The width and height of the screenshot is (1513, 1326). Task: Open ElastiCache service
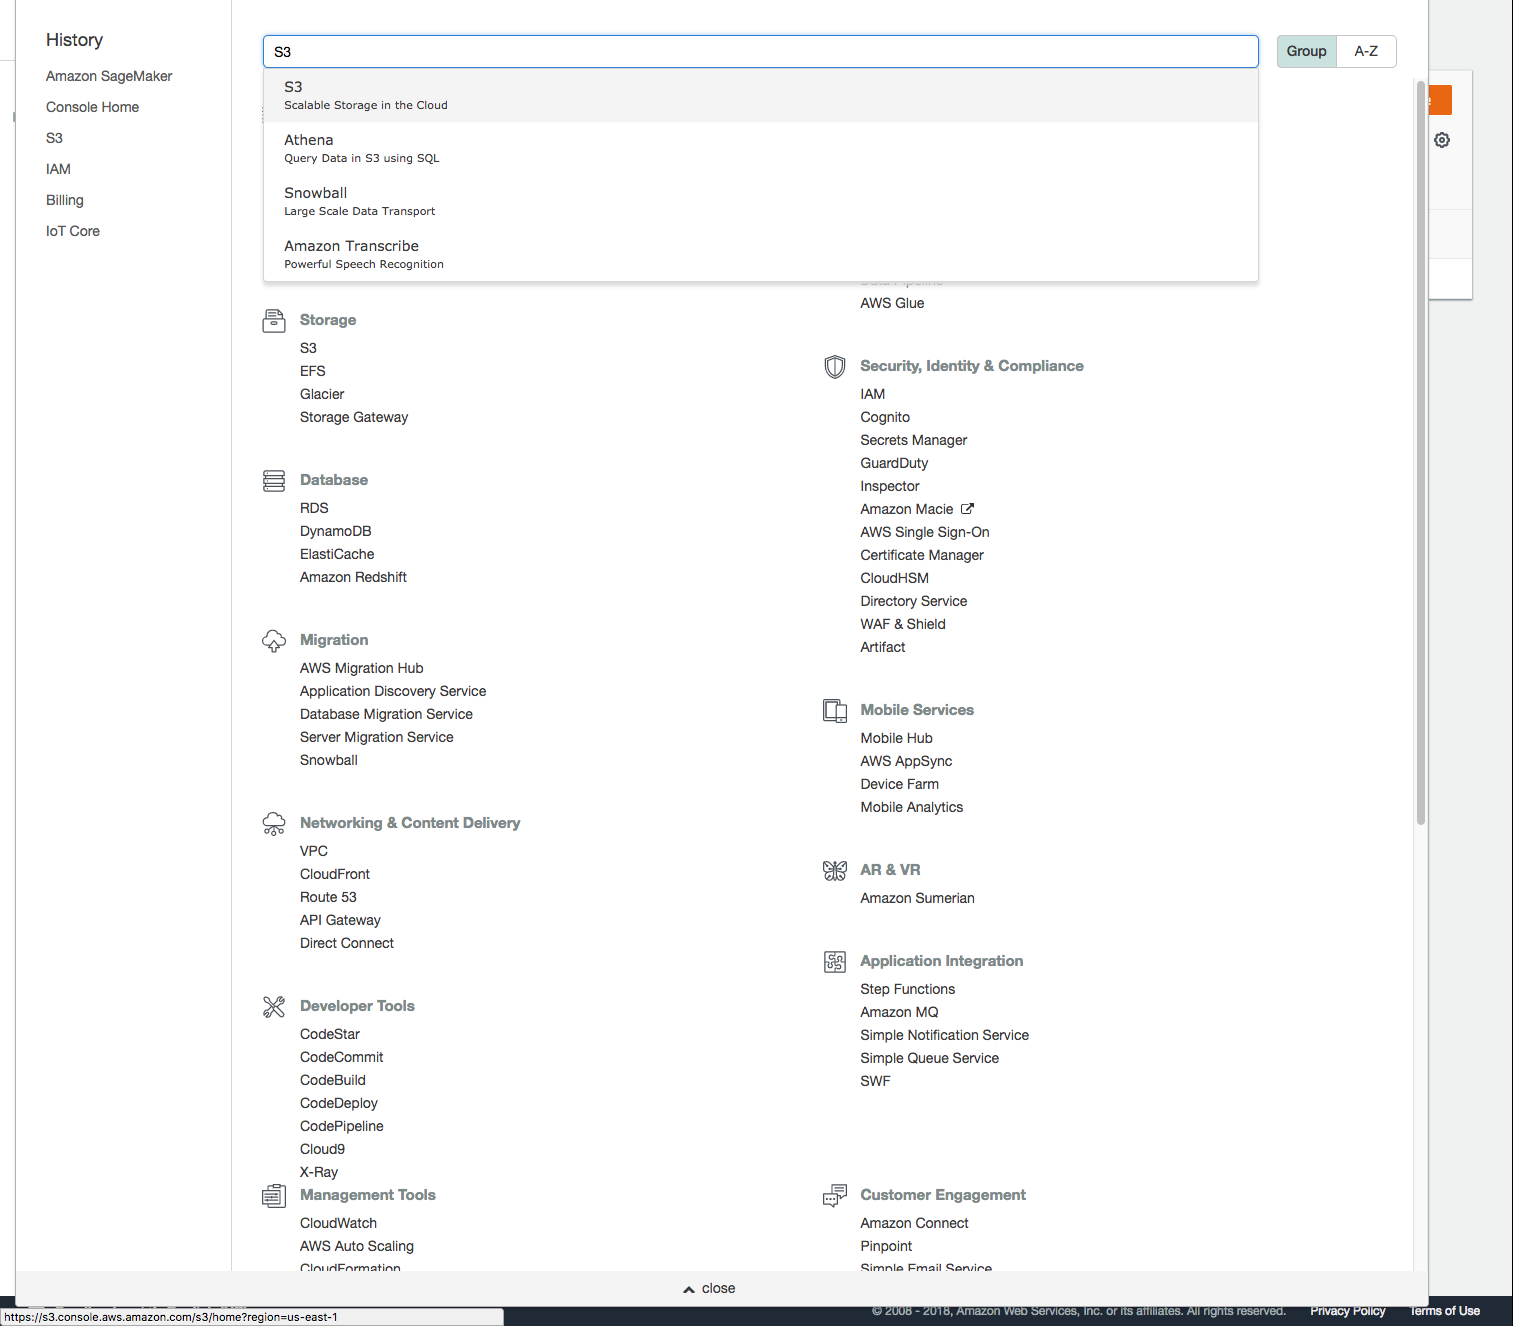click(337, 554)
